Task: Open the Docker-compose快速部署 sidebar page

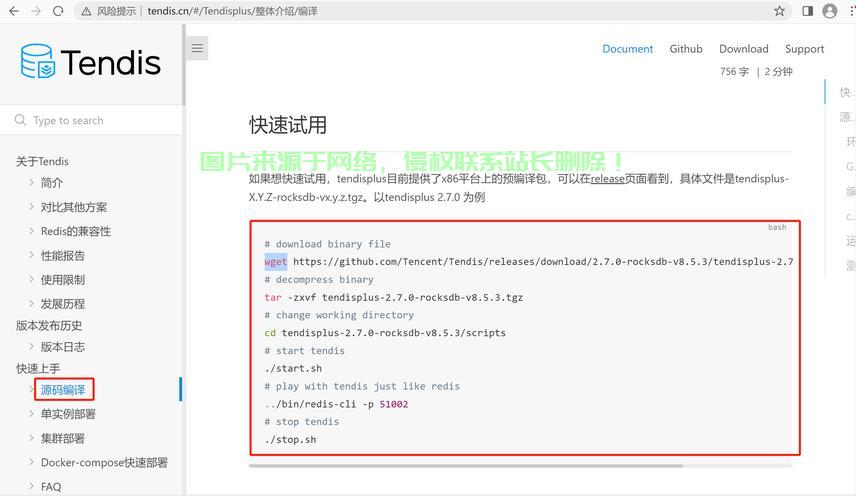Action: click(x=104, y=462)
